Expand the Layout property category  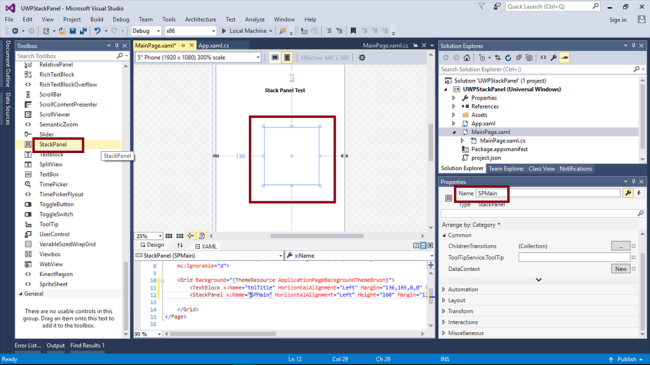tap(456, 300)
